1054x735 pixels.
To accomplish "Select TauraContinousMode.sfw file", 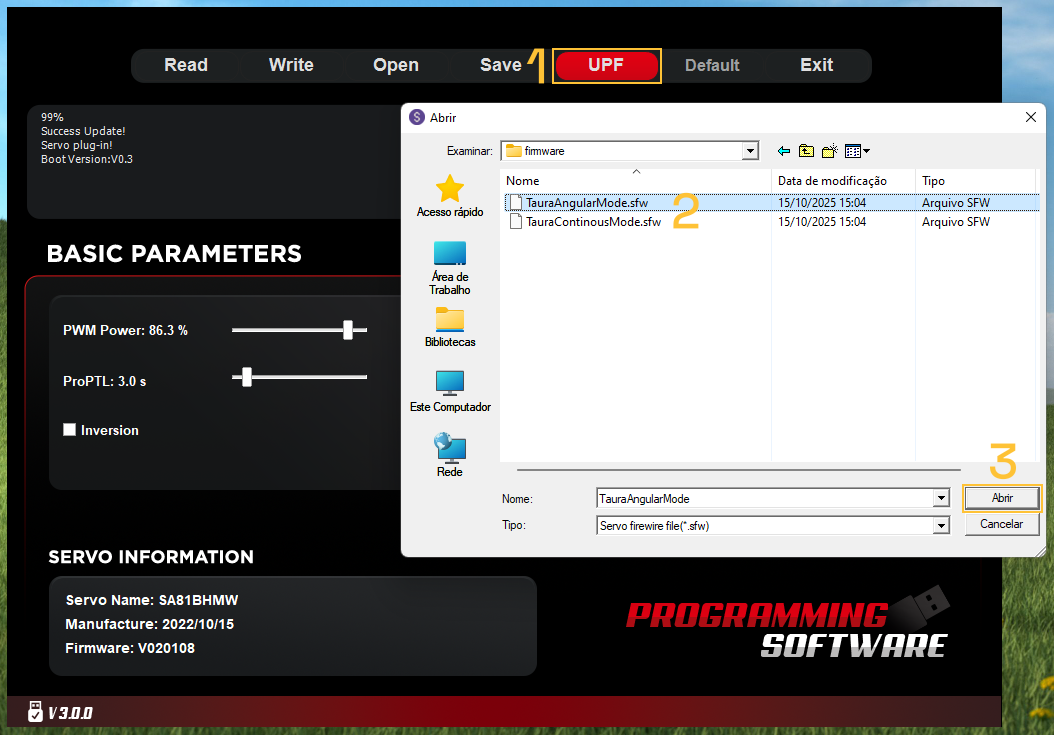I will (x=593, y=222).
